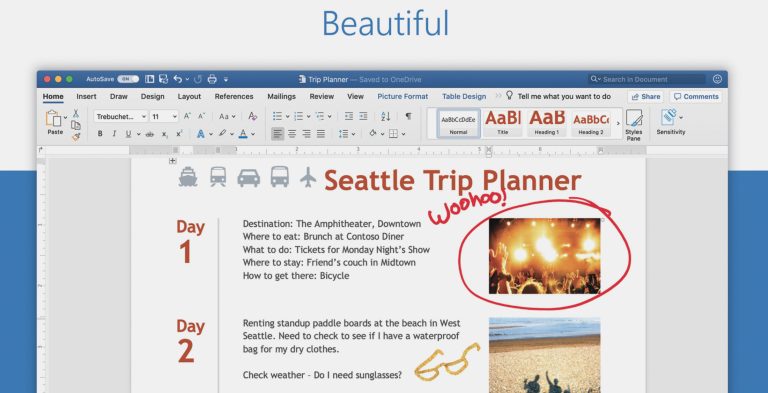Align text to the right

pyautogui.click(x=307, y=134)
